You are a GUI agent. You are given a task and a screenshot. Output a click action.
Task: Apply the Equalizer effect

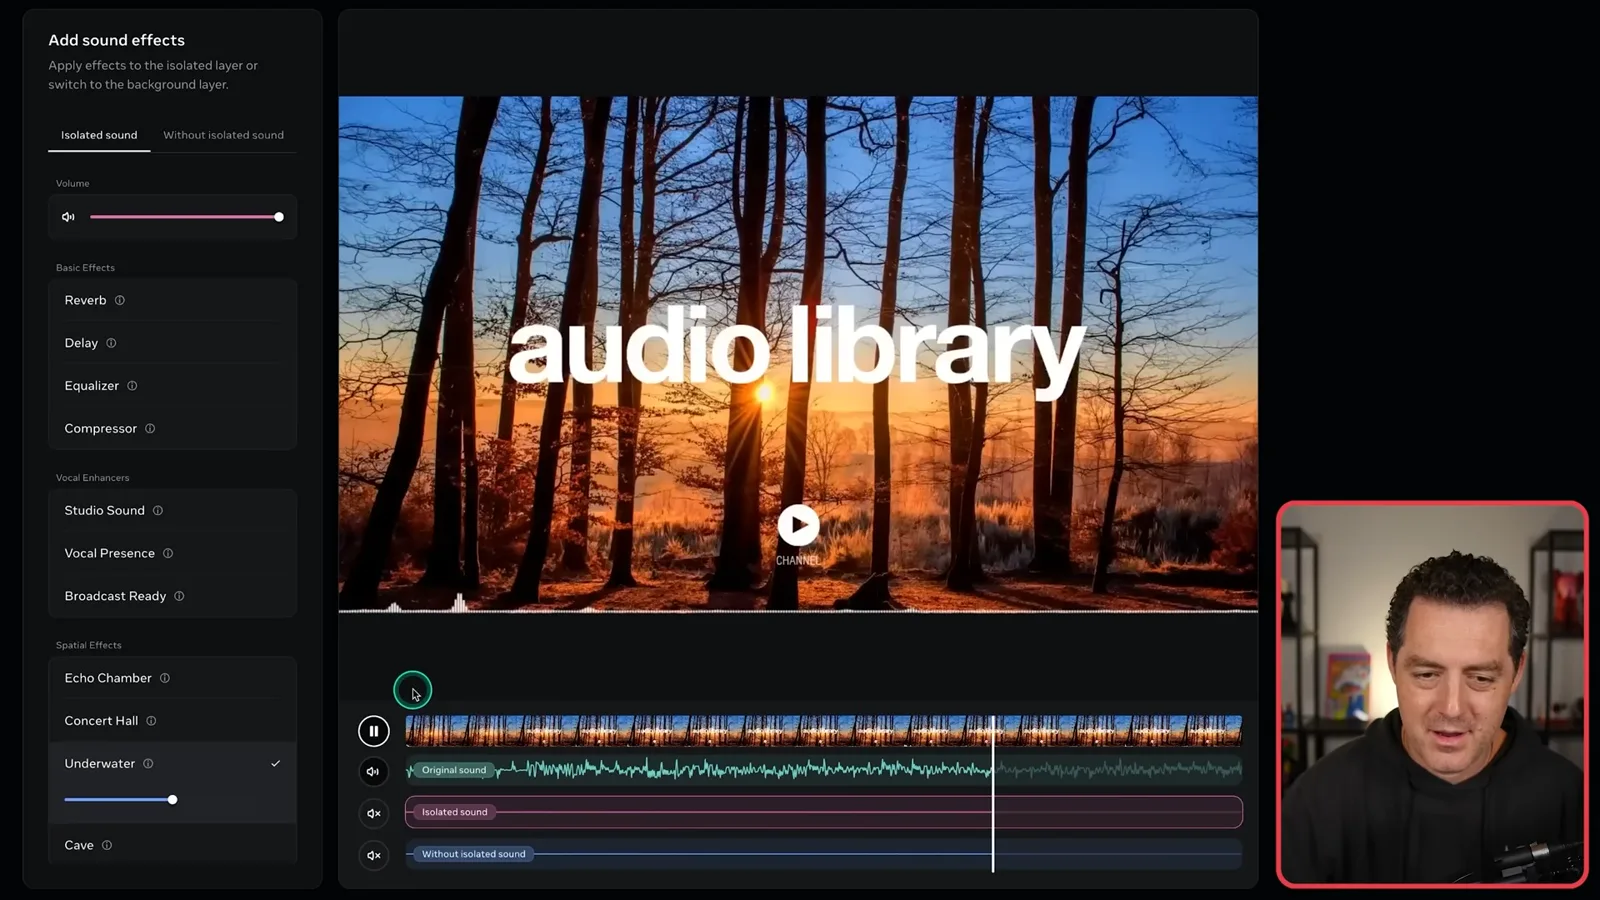[x=172, y=386]
